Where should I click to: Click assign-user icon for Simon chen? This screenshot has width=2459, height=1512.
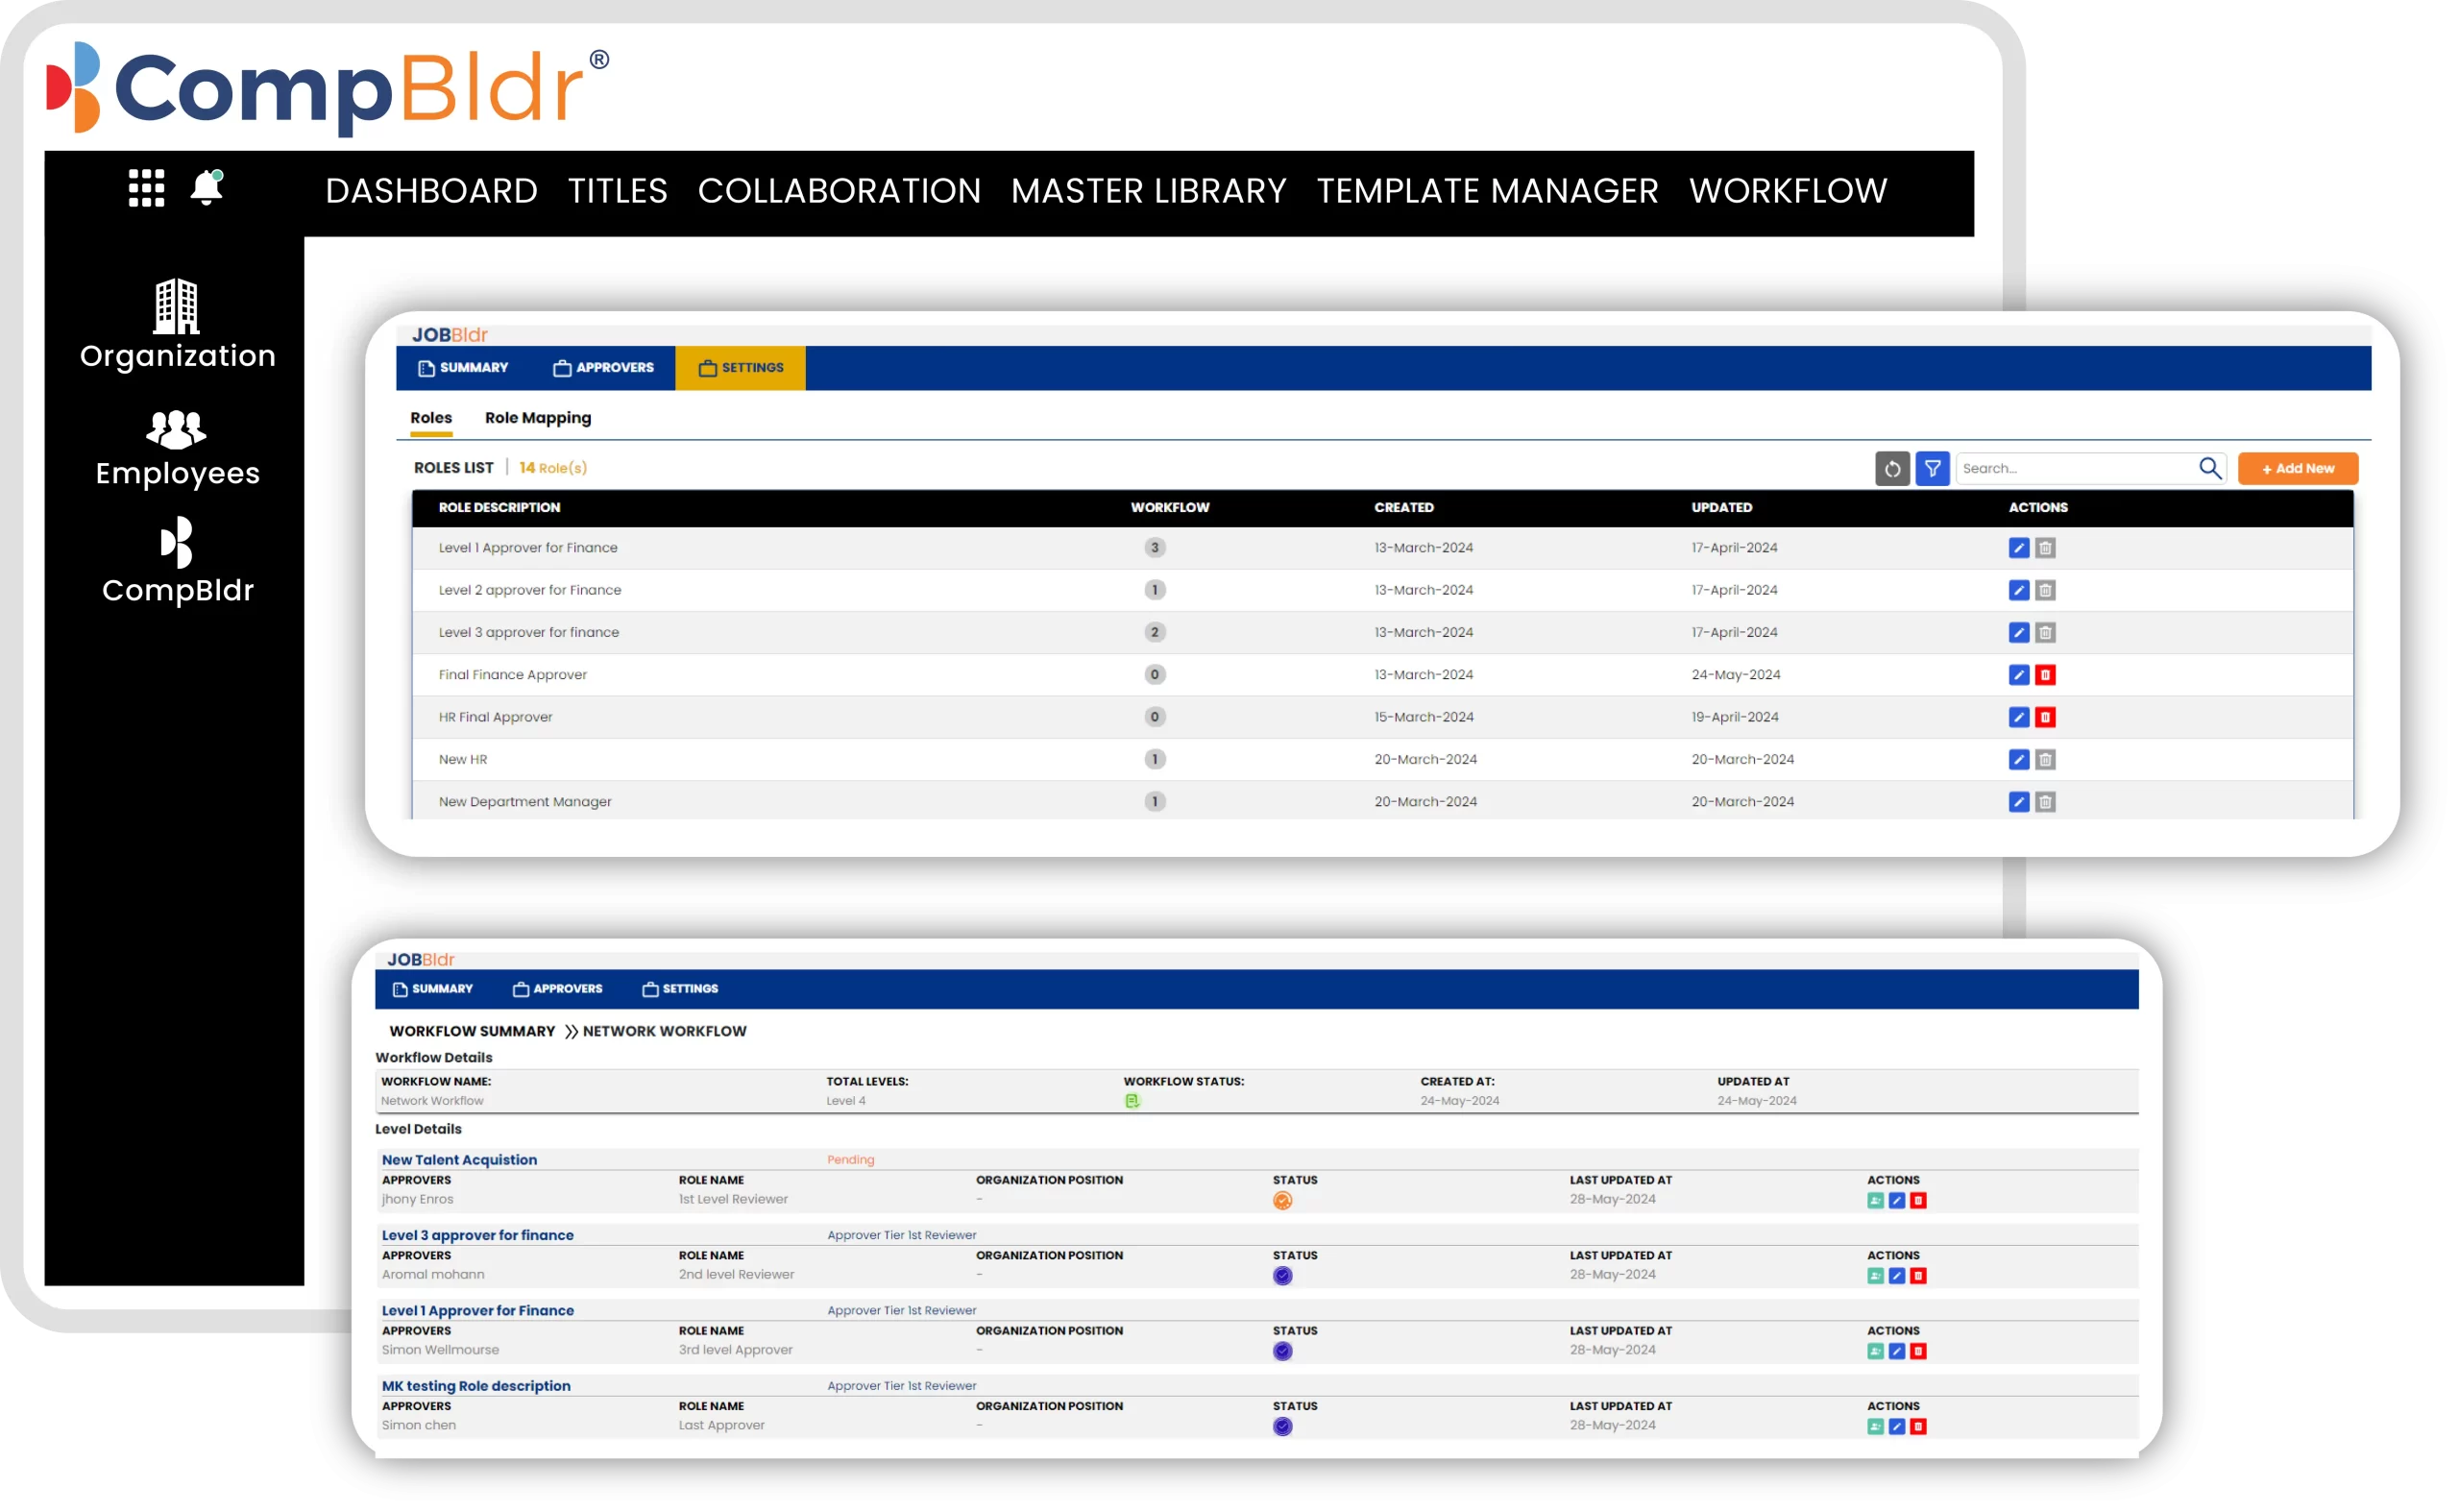1876,1428
